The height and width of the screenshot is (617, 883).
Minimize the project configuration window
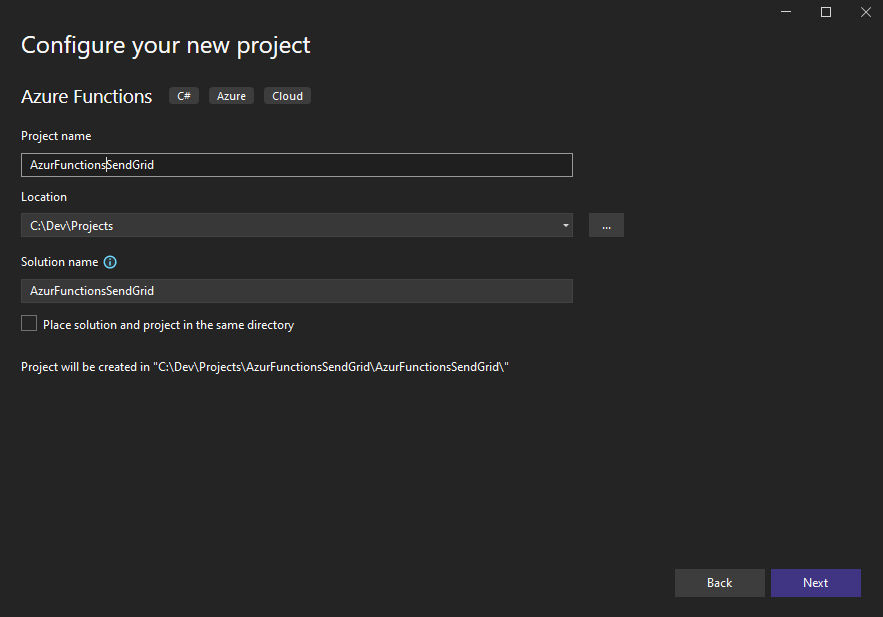point(785,12)
